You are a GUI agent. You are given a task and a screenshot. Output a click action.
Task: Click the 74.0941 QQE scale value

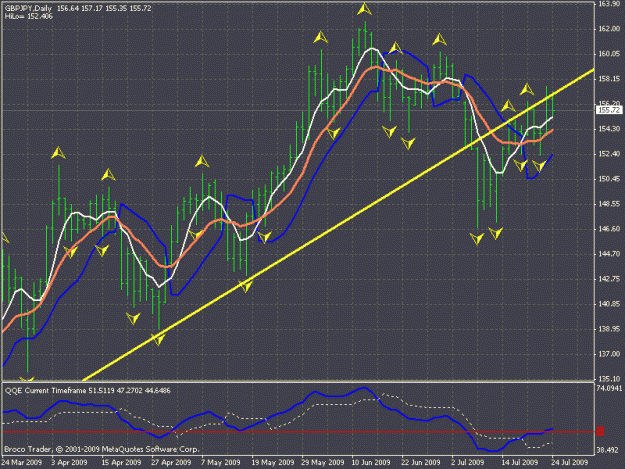(x=609, y=388)
